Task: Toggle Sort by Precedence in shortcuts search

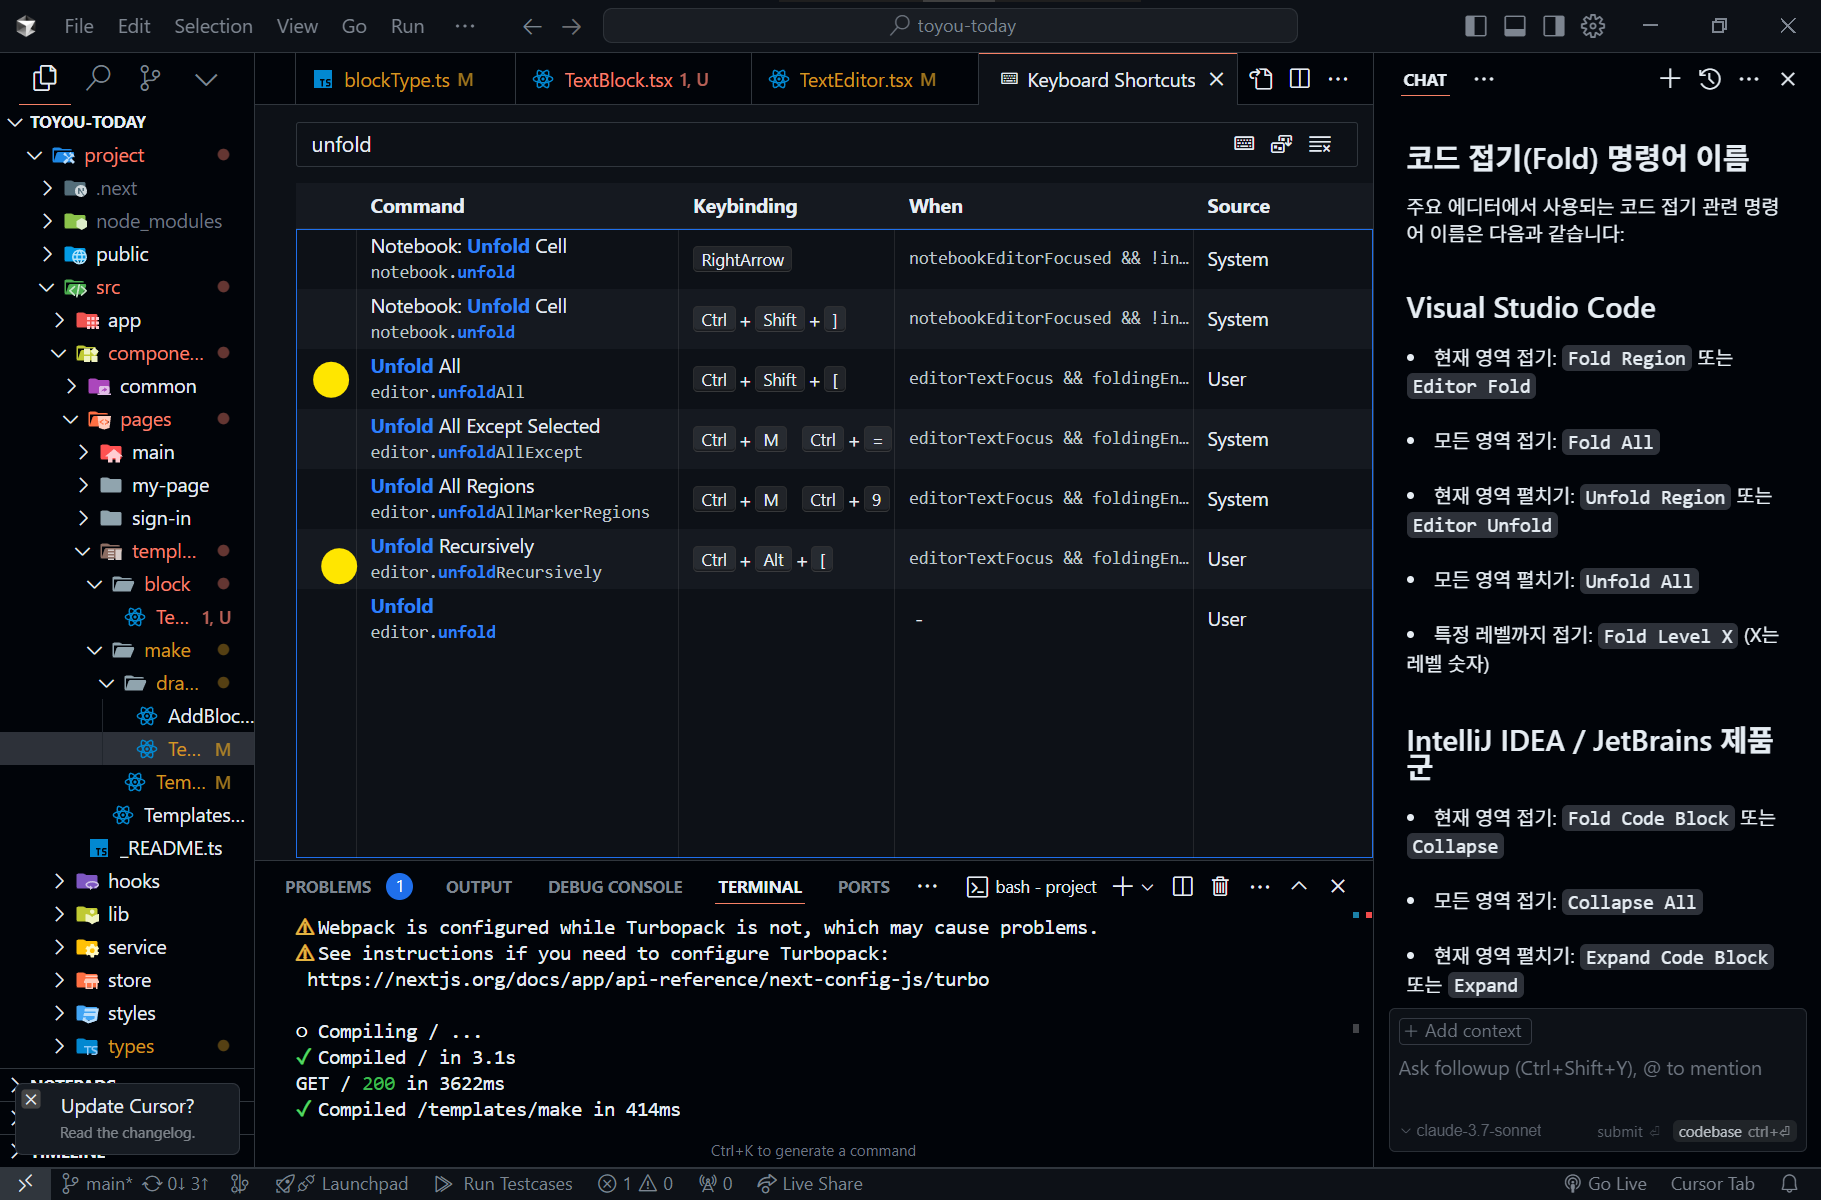Action: coord(1282,144)
